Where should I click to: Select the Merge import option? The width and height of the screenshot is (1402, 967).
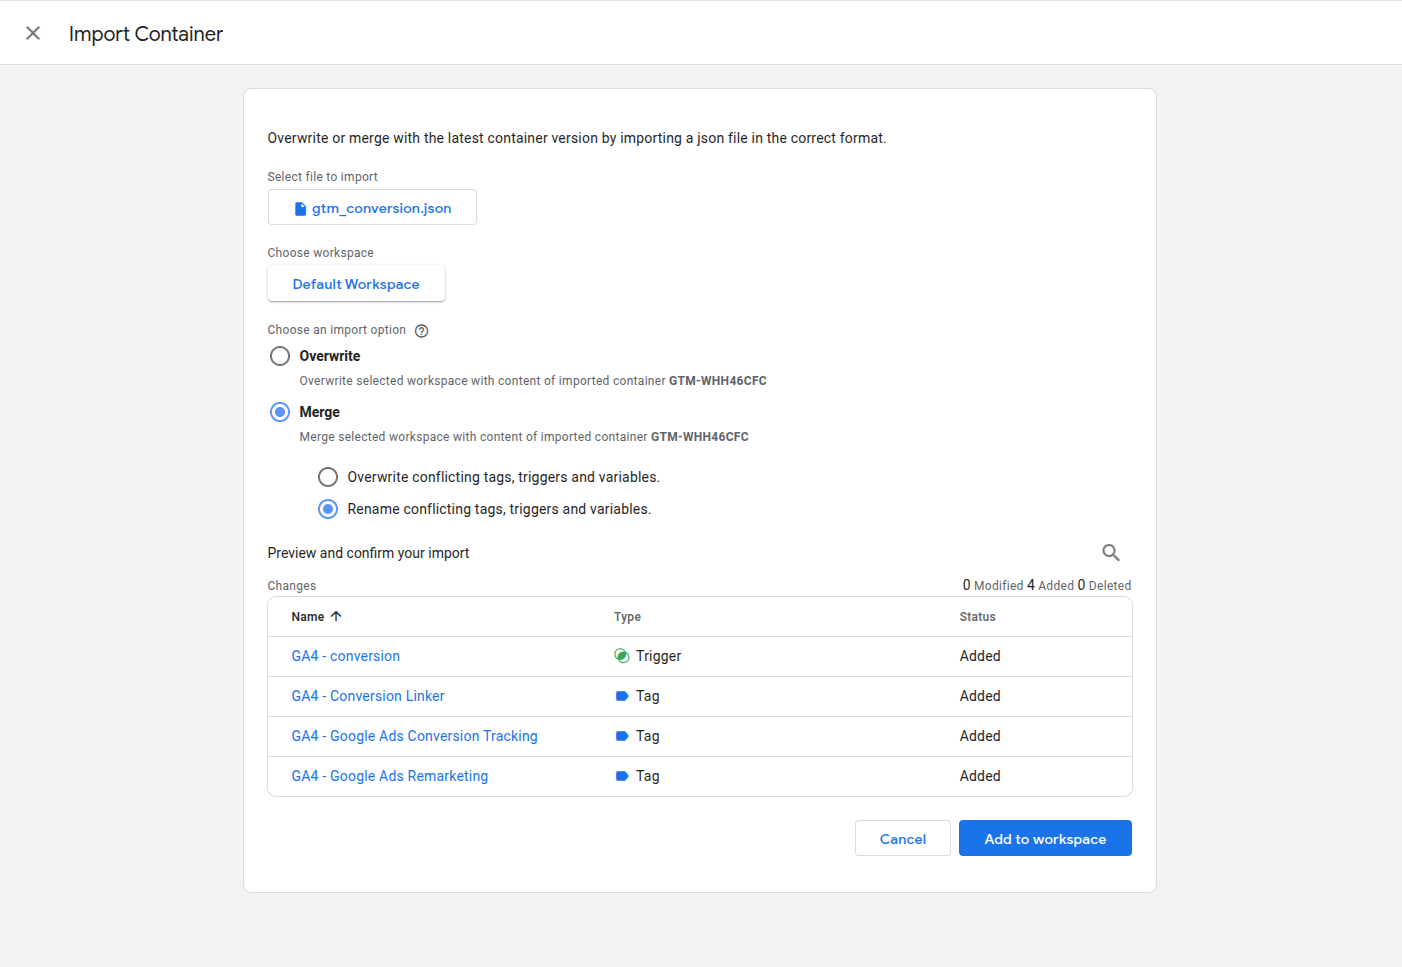pyautogui.click(x=280, y=411)
